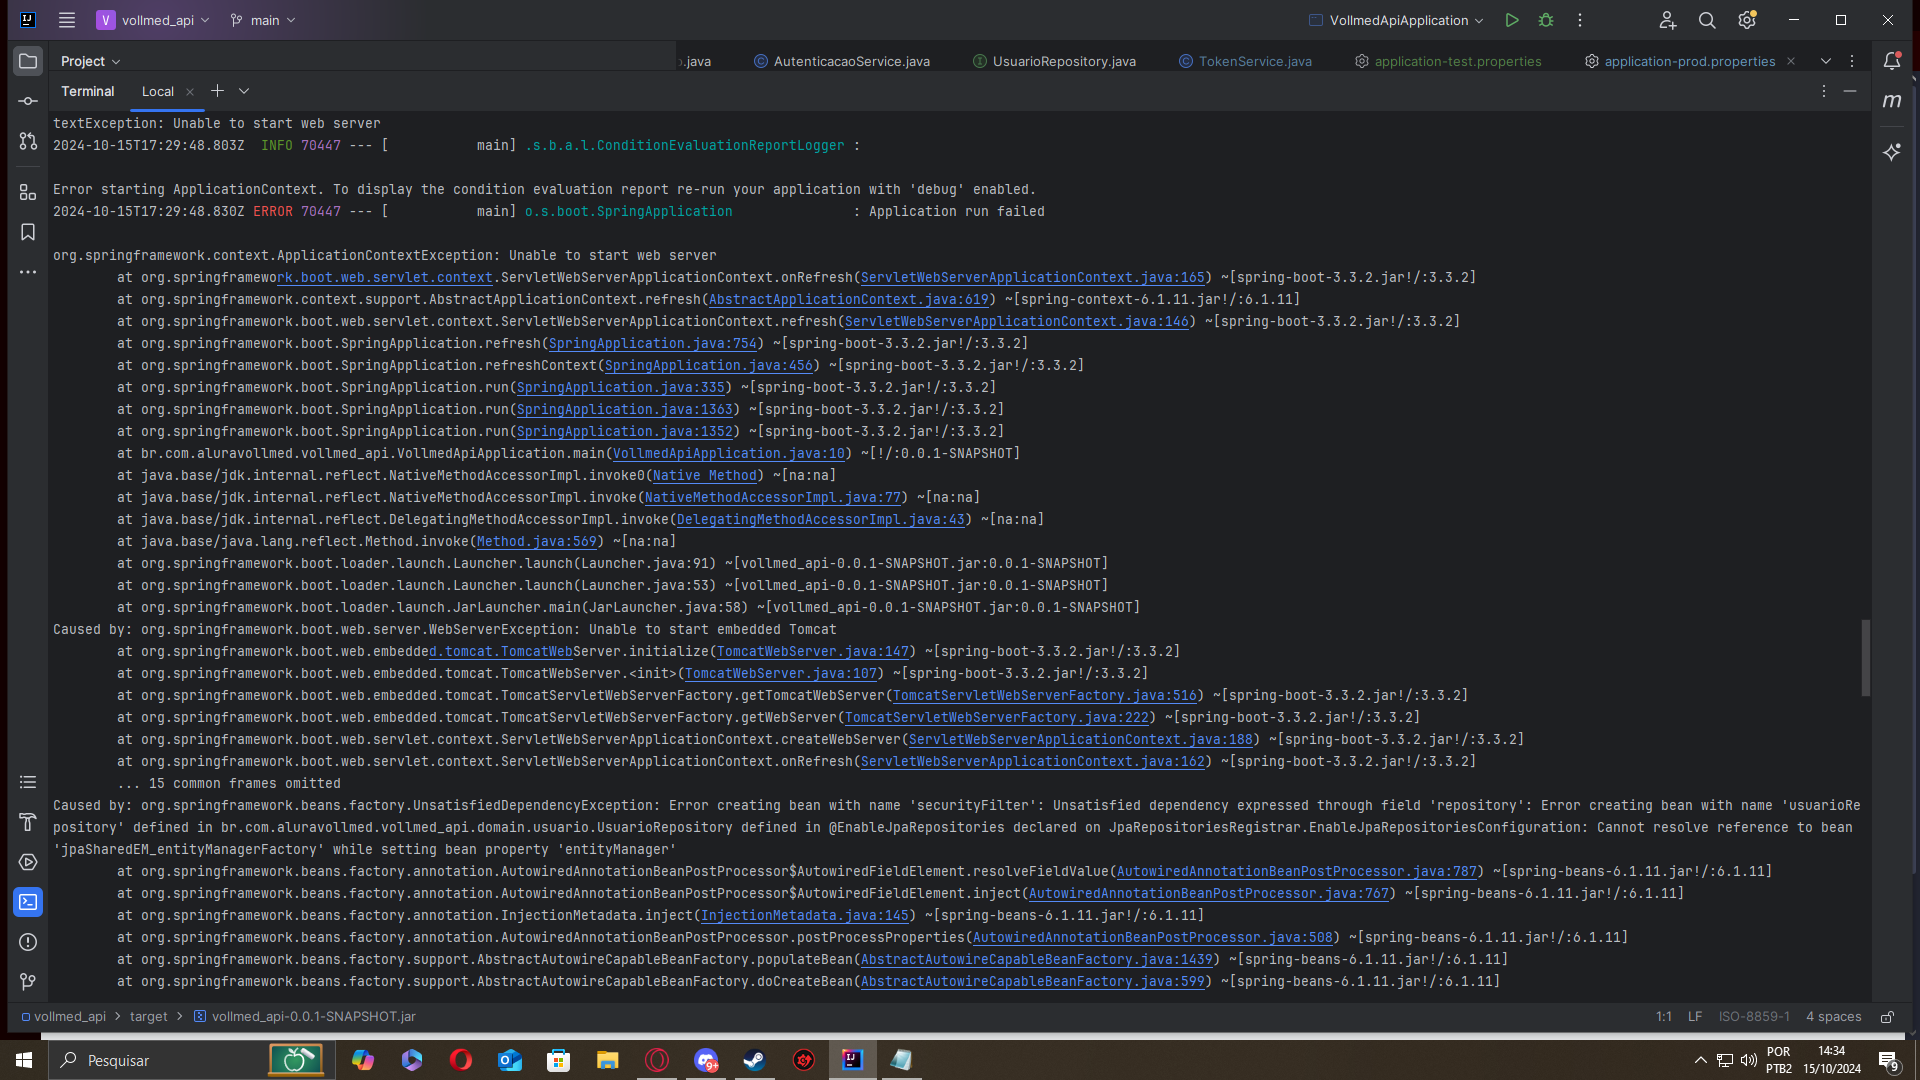Open Steam from the taskbar

pyautogui.click(x=755, y=1060)
